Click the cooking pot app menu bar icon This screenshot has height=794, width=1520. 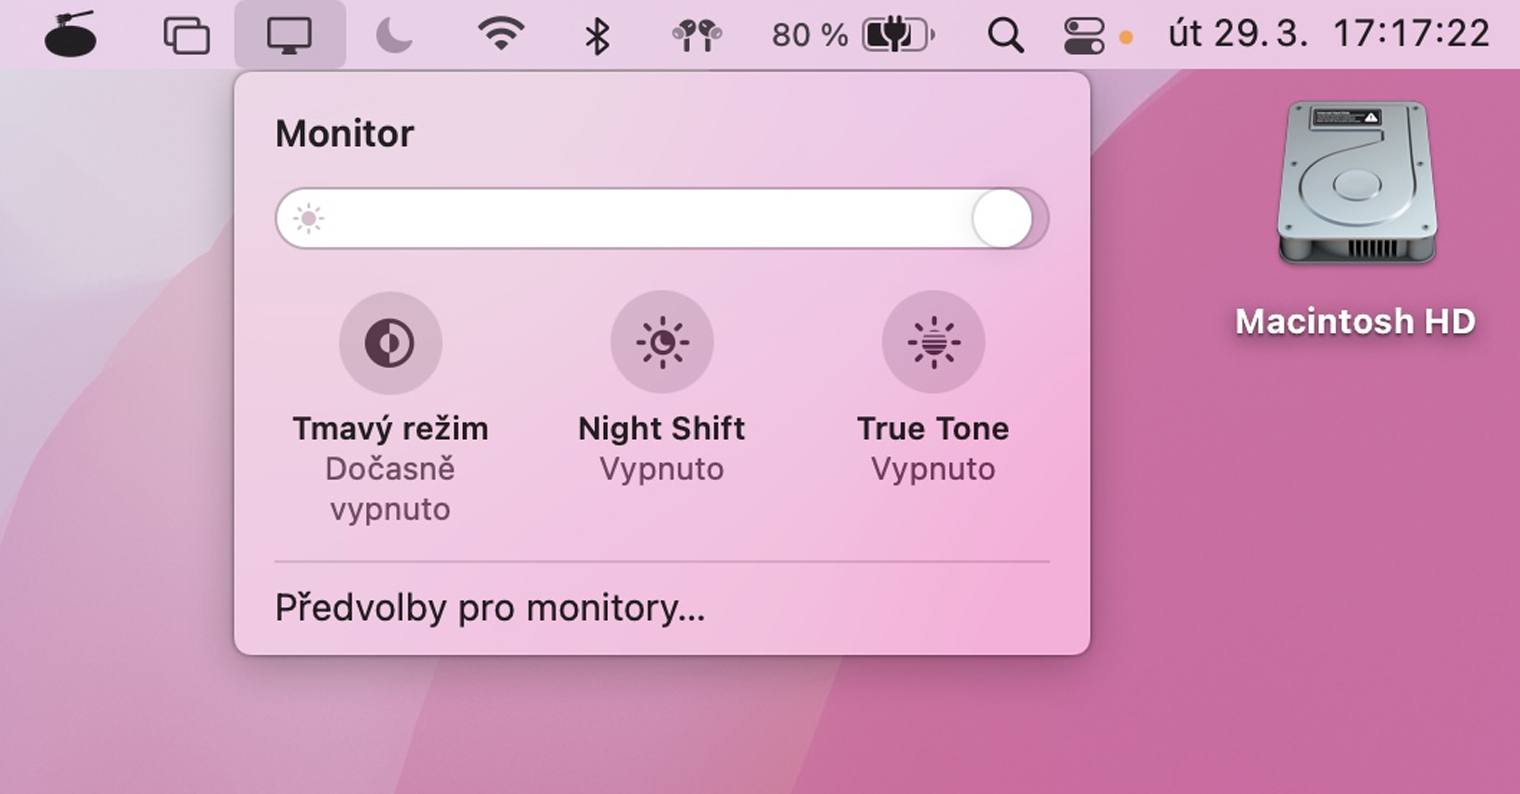click(x=71, y=35)
